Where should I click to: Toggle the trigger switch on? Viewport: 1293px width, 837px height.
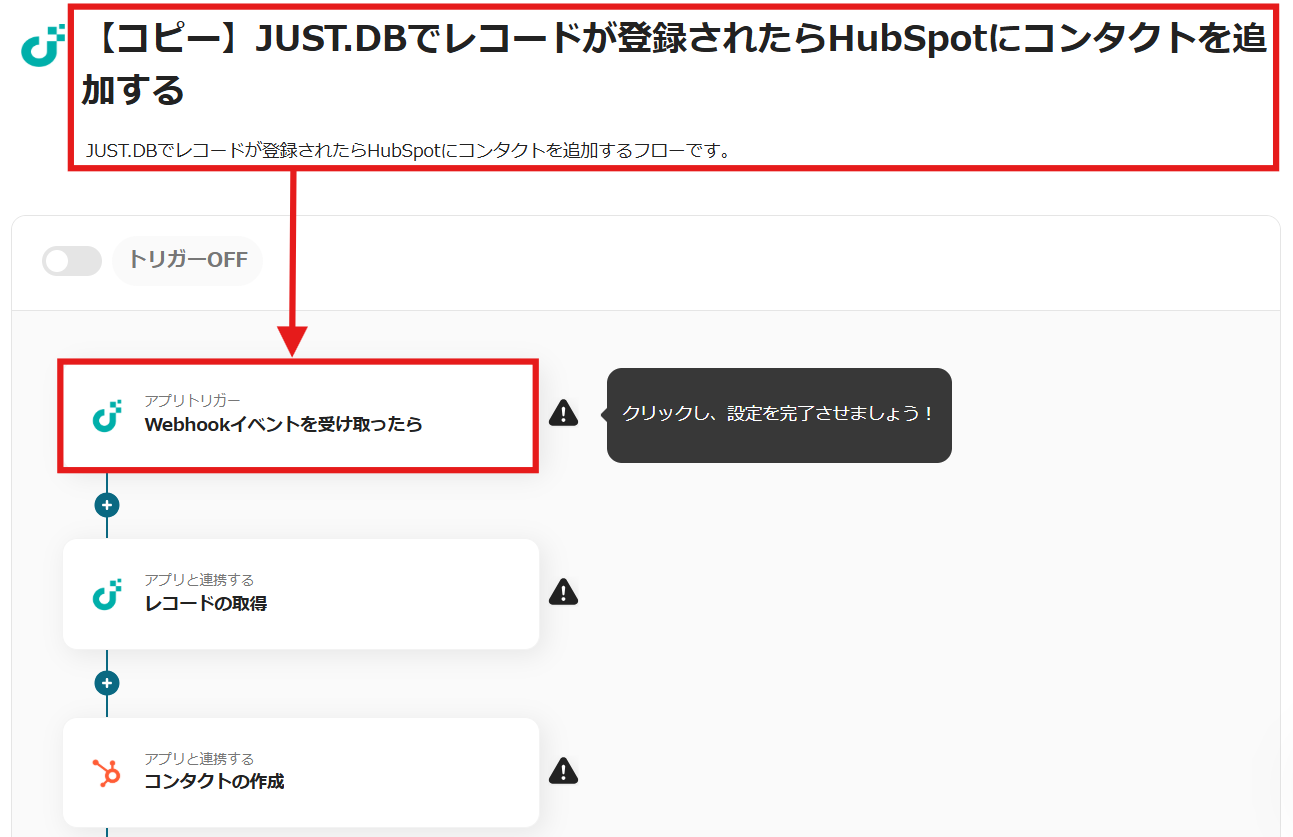tap(72, 261)
